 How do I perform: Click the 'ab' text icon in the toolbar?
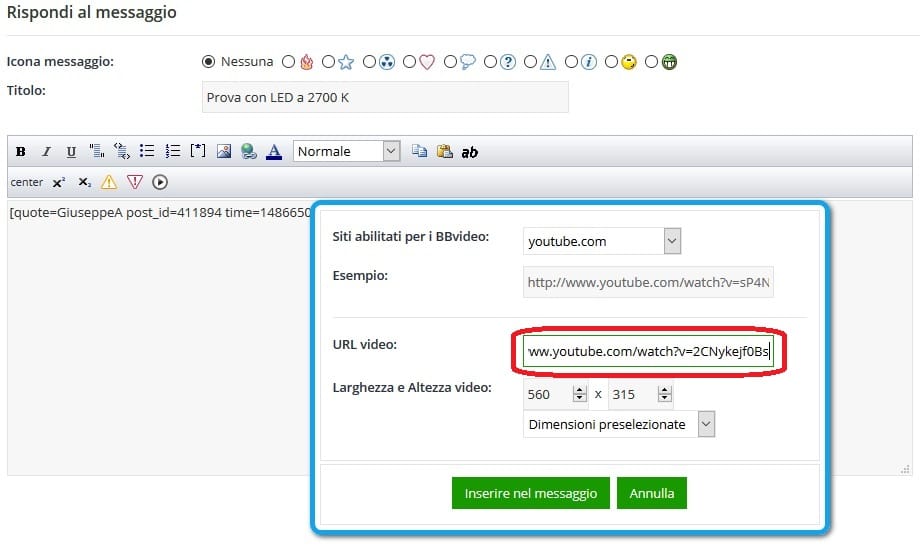(469, 152)
